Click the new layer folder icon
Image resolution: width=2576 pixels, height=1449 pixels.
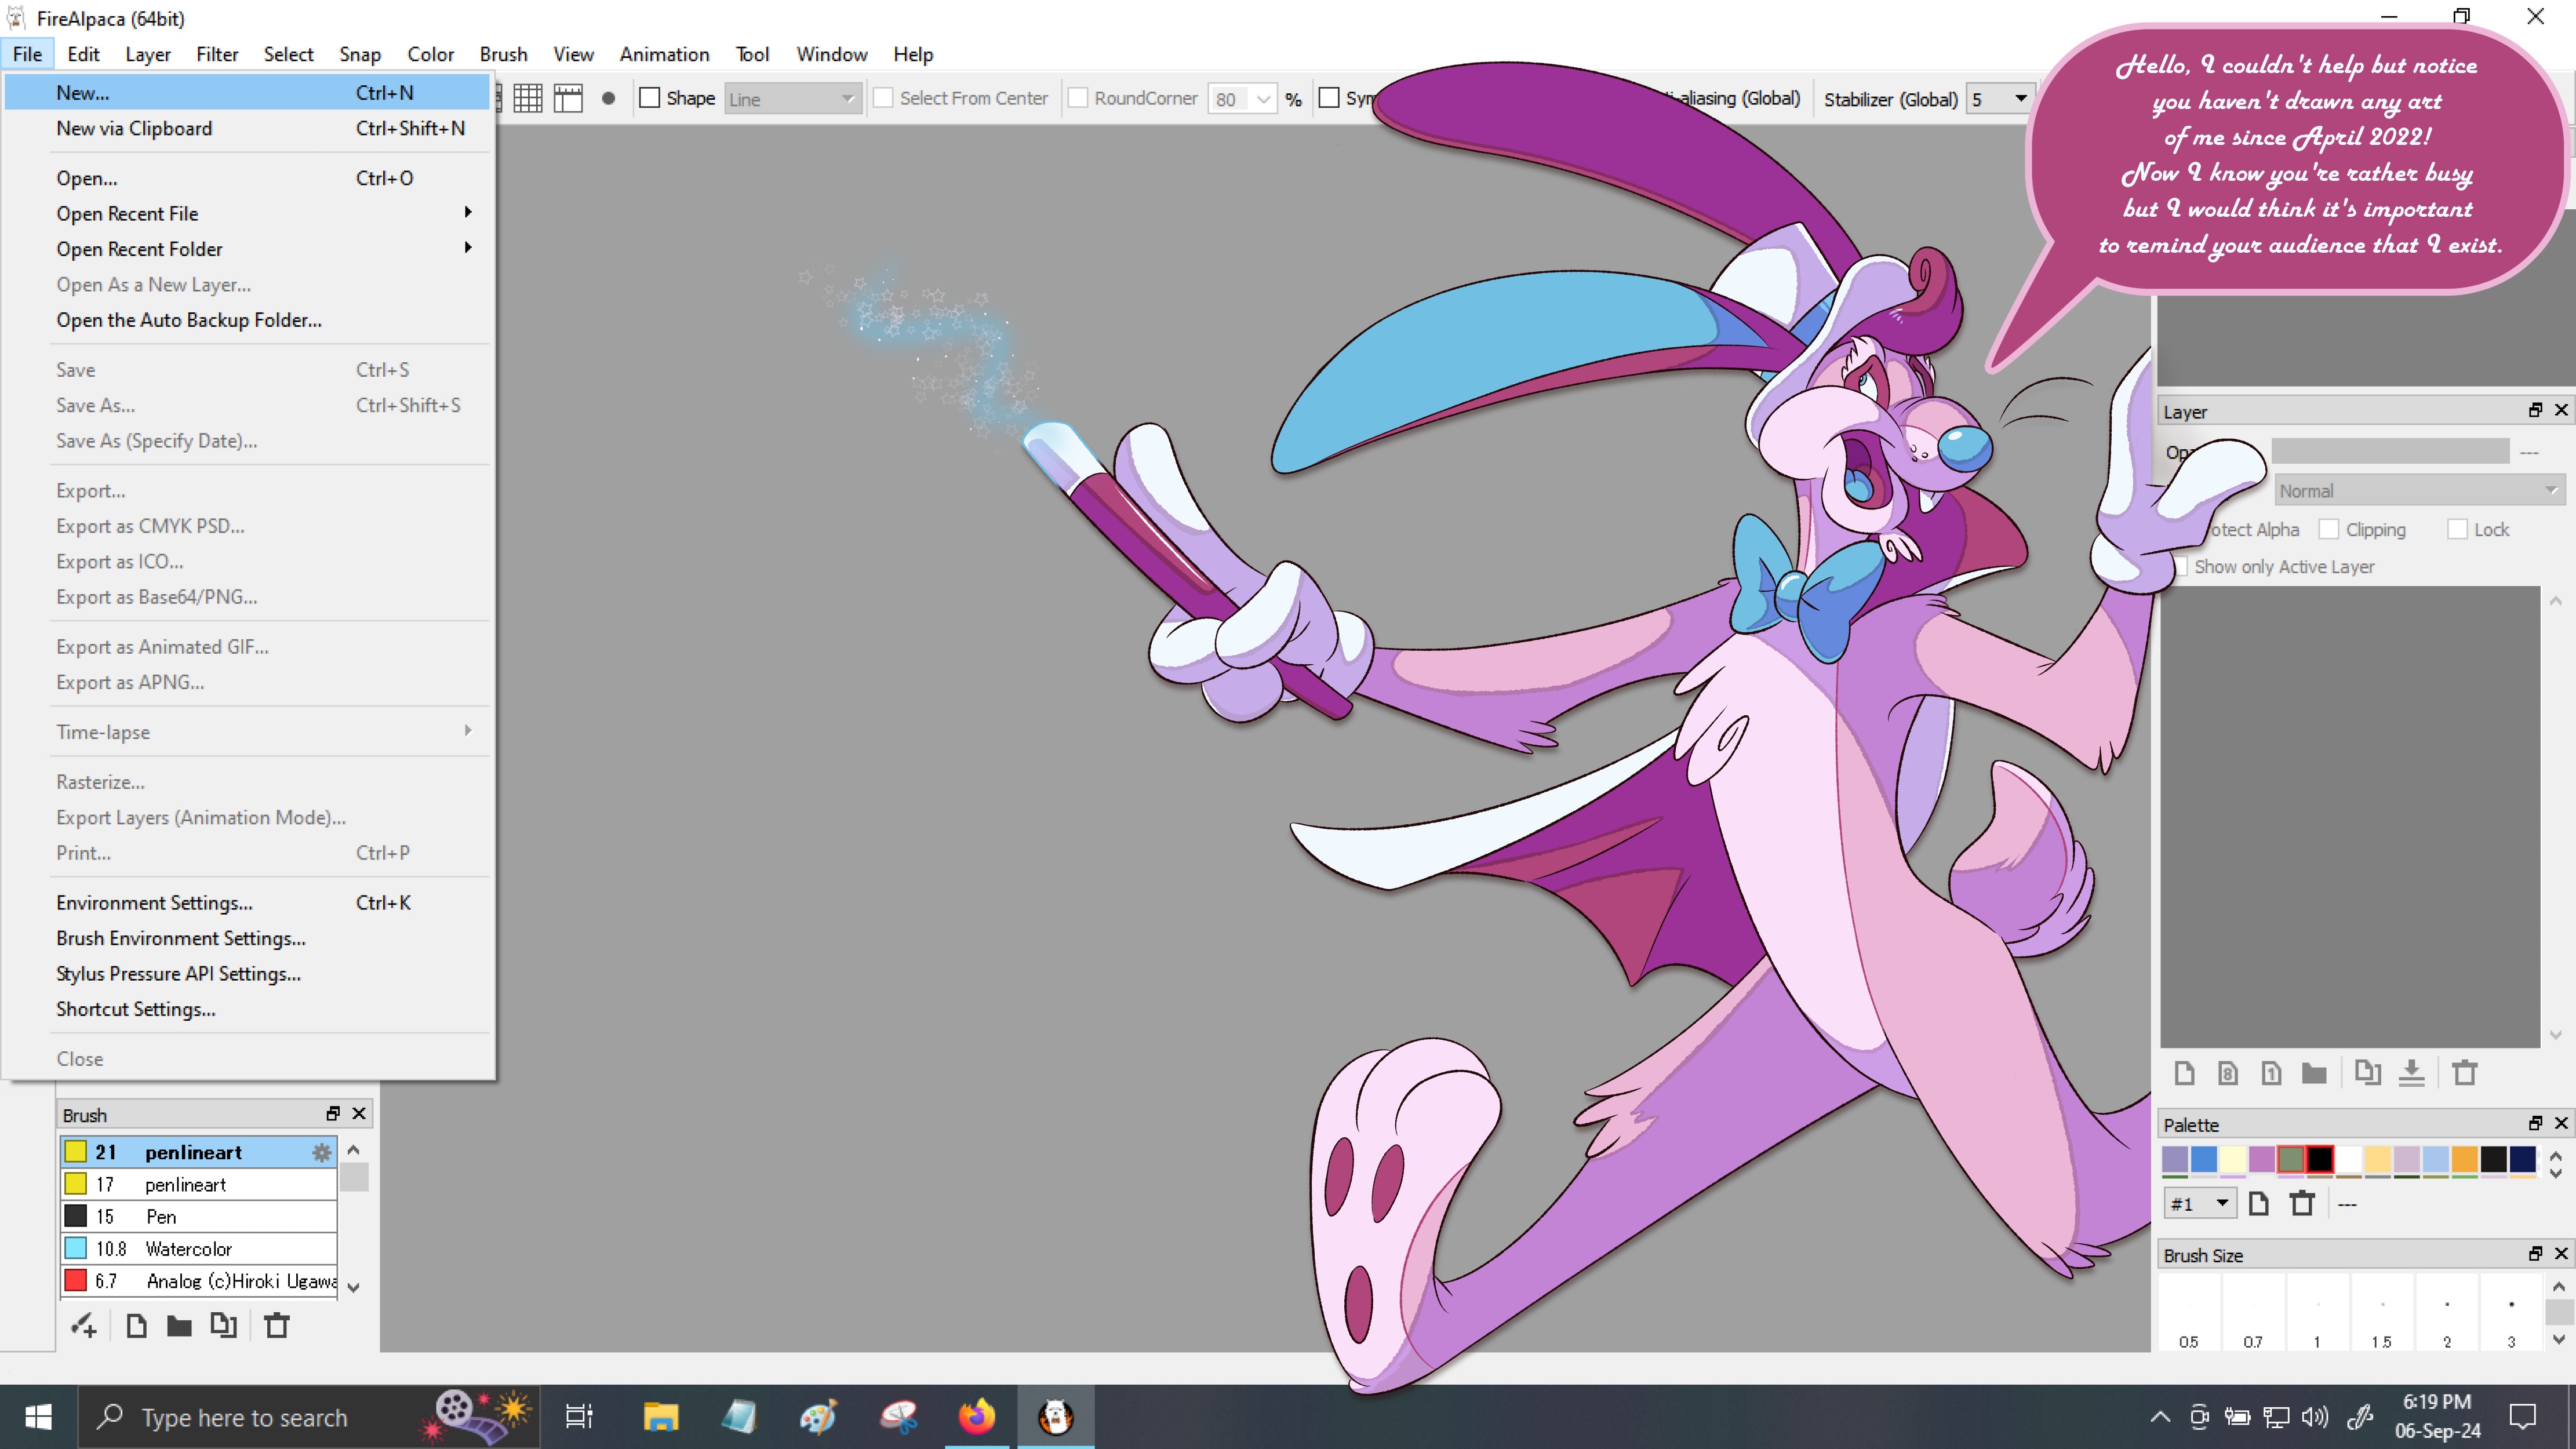point(2314,1073)
